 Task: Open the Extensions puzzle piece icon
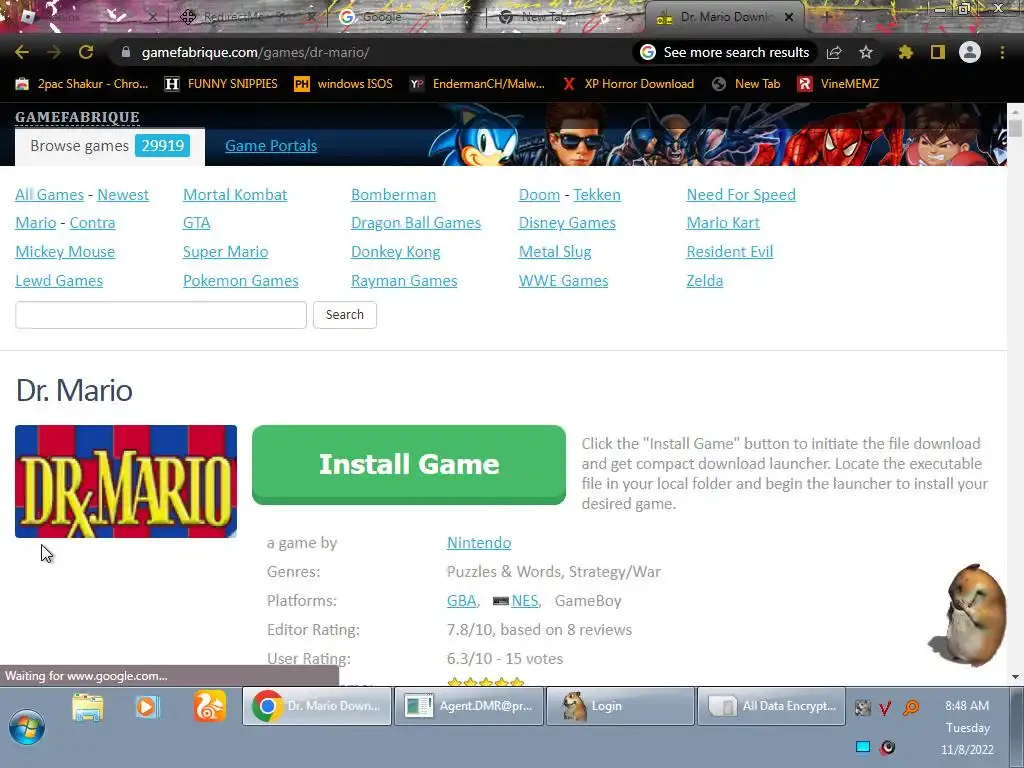coord(905,52)
